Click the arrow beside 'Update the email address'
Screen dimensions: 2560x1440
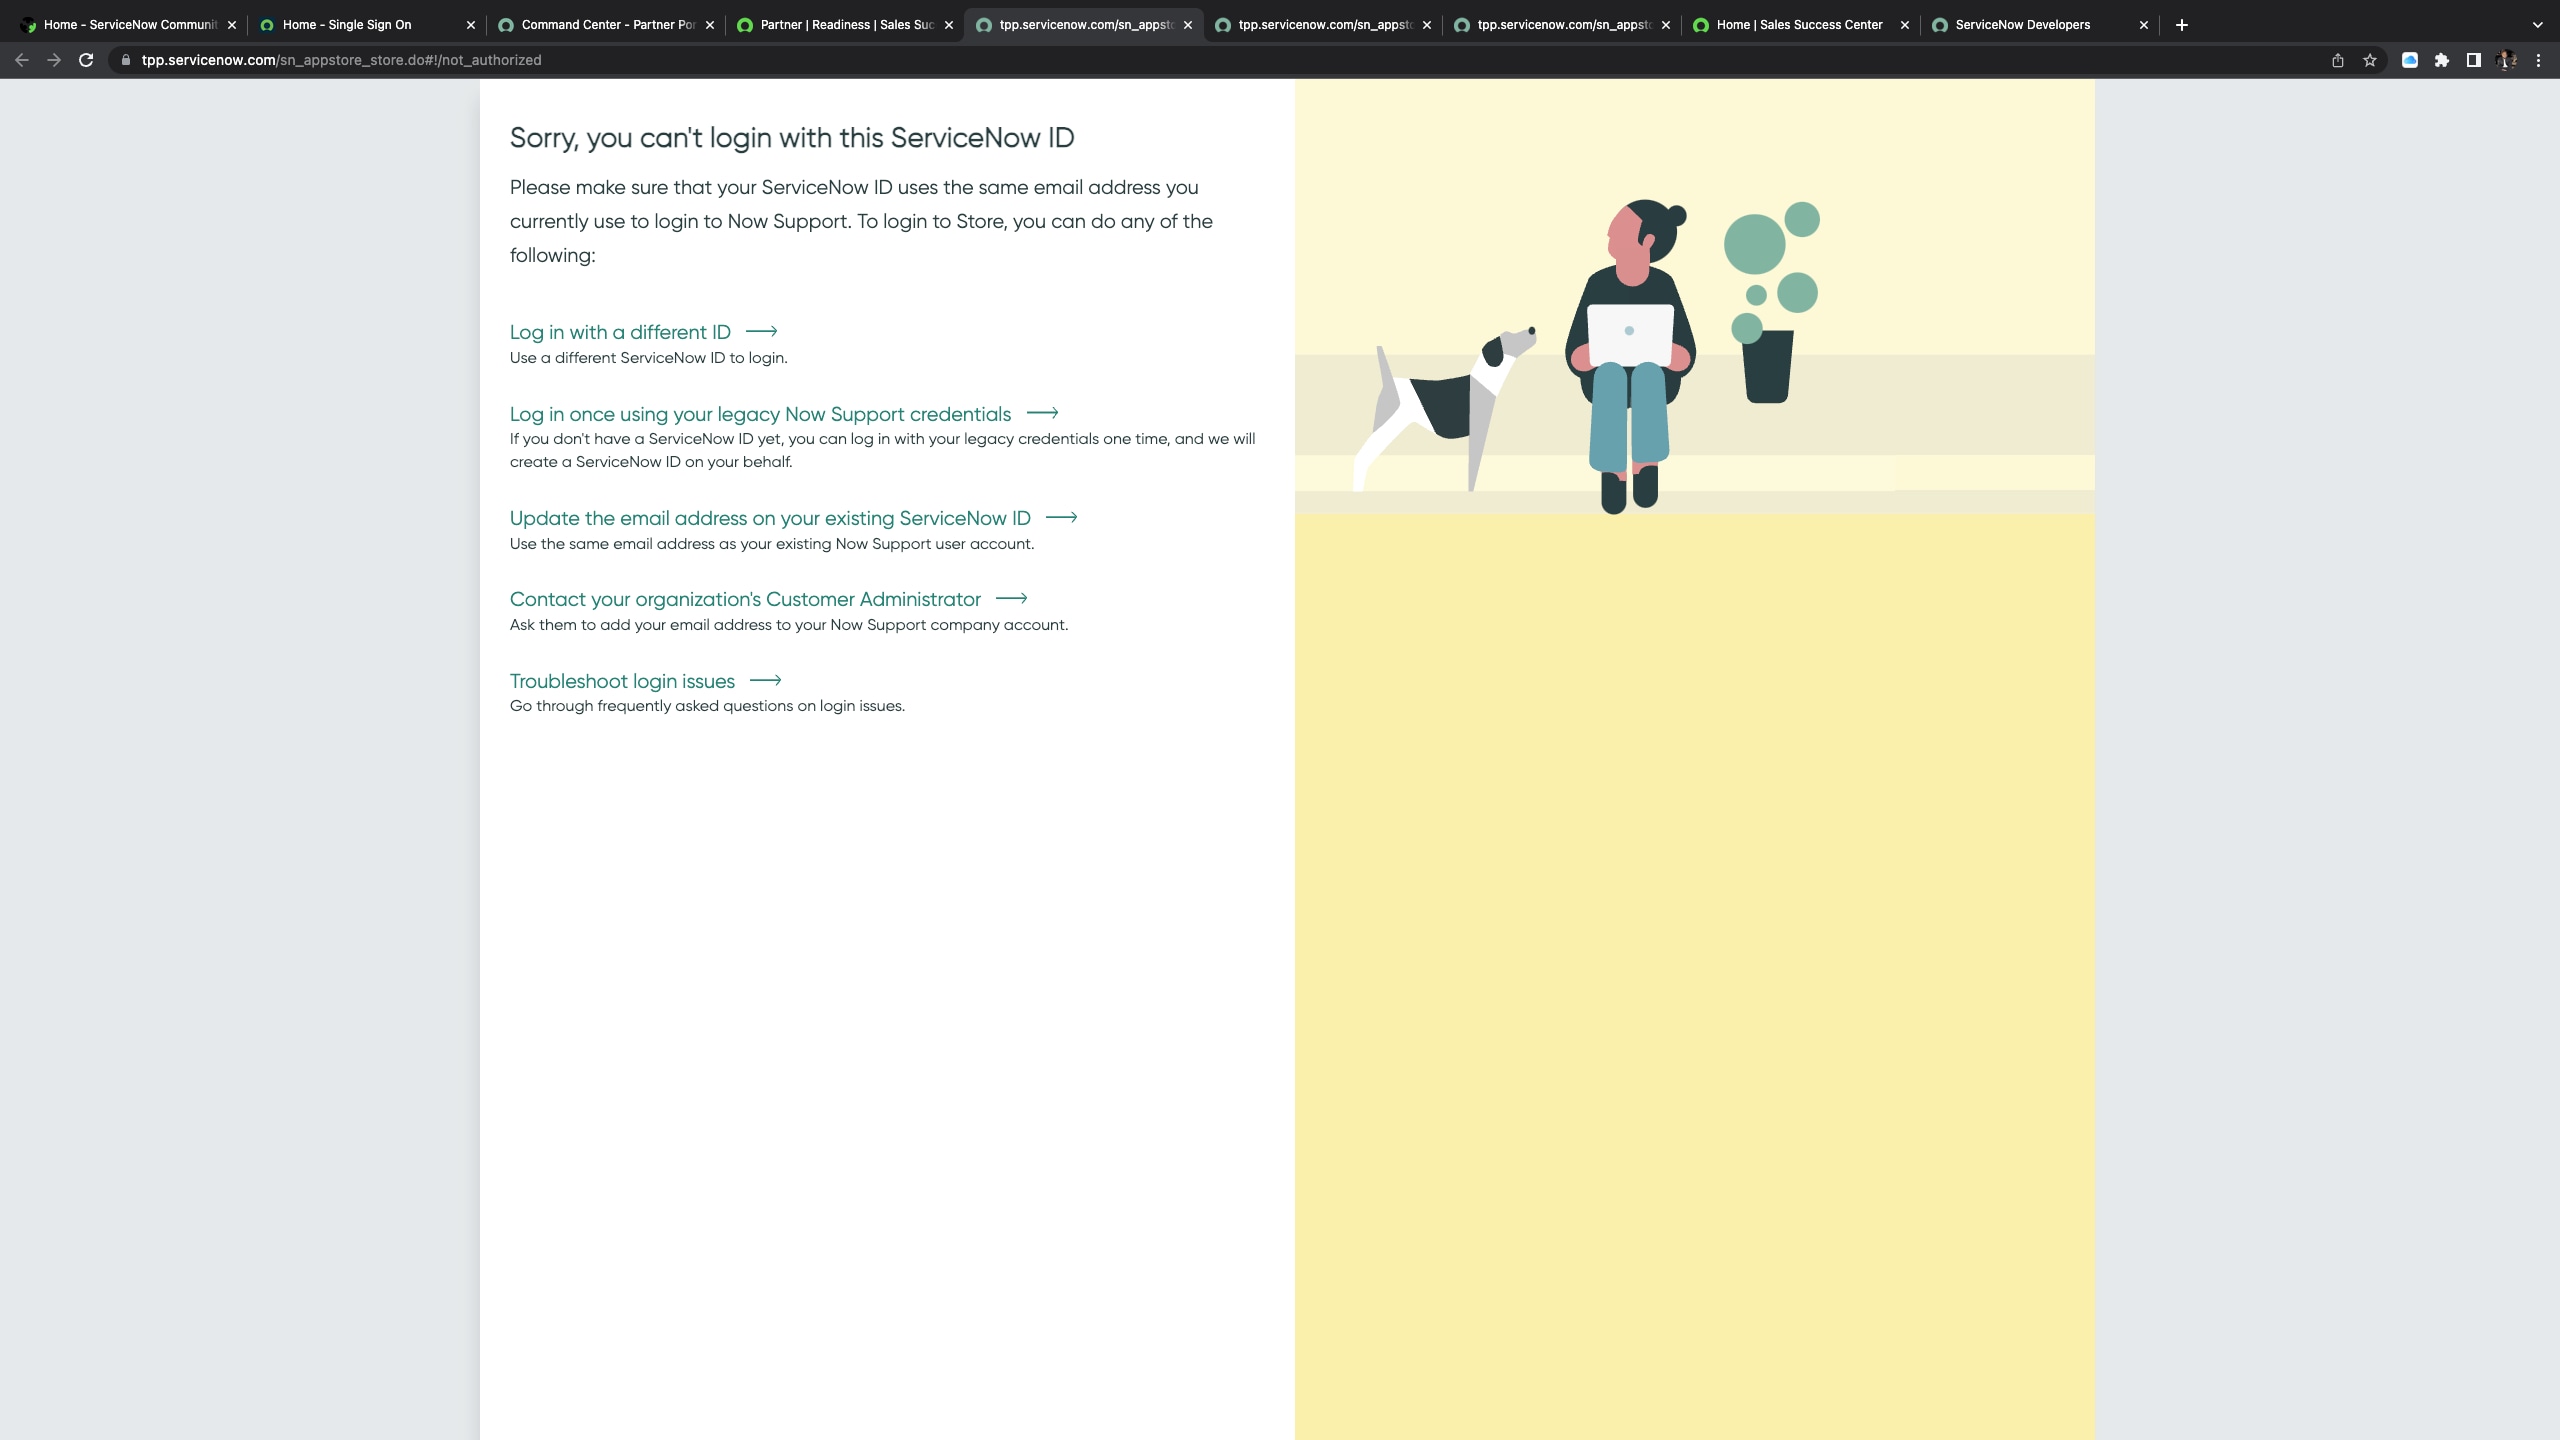pos(1062,517)
